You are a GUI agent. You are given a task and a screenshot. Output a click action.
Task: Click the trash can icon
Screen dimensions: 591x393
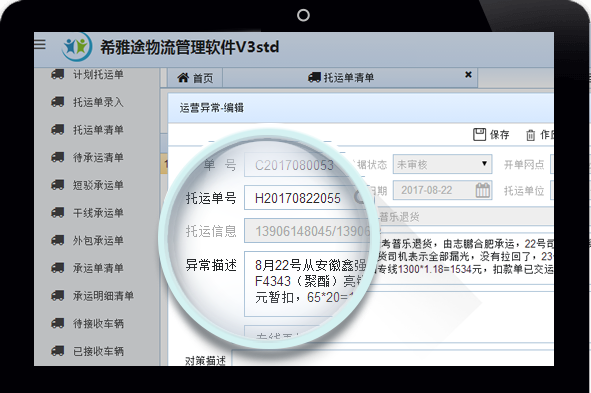click(530, 135)
